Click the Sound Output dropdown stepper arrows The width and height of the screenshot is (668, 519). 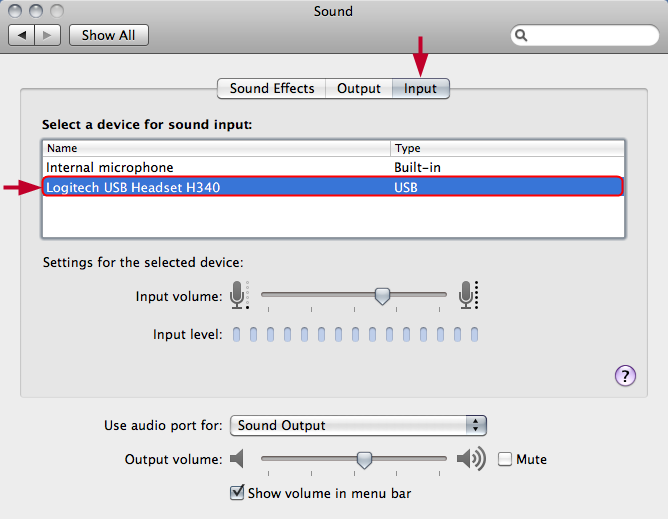pyautogui.click(x=475, y=425)
